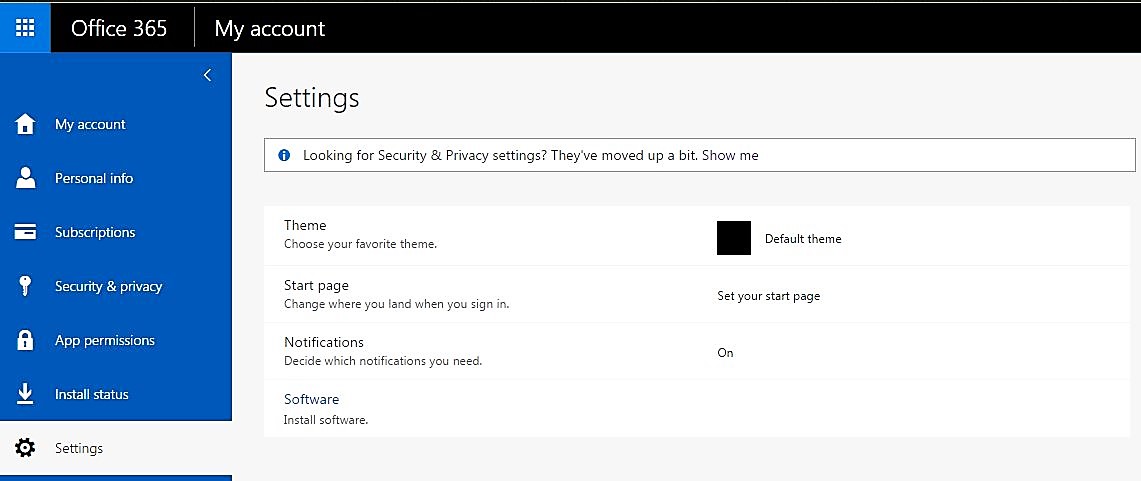Screen dimensions: 1141x481
Task: Click the credit card Subscriptions icon
Action: coord(25,232)
